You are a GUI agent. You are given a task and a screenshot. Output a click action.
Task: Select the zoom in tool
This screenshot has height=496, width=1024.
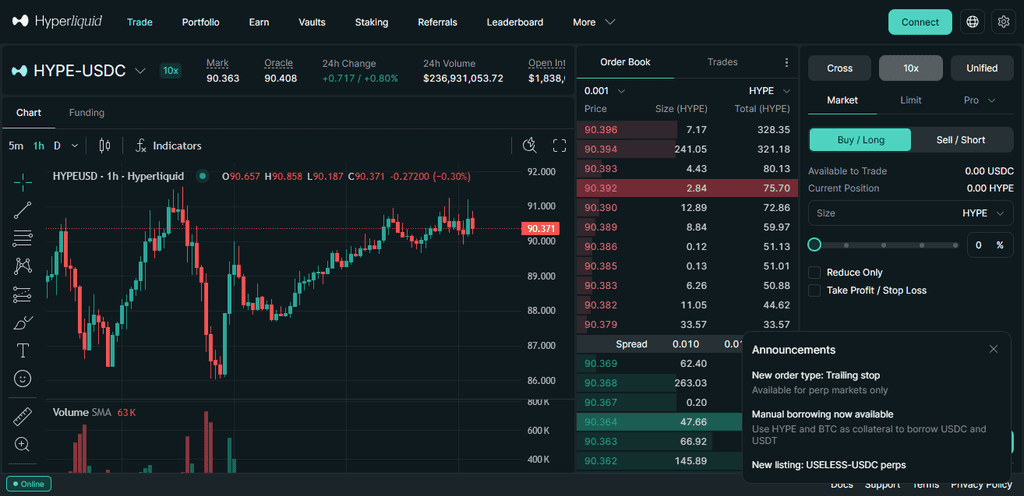pos(23,444)
